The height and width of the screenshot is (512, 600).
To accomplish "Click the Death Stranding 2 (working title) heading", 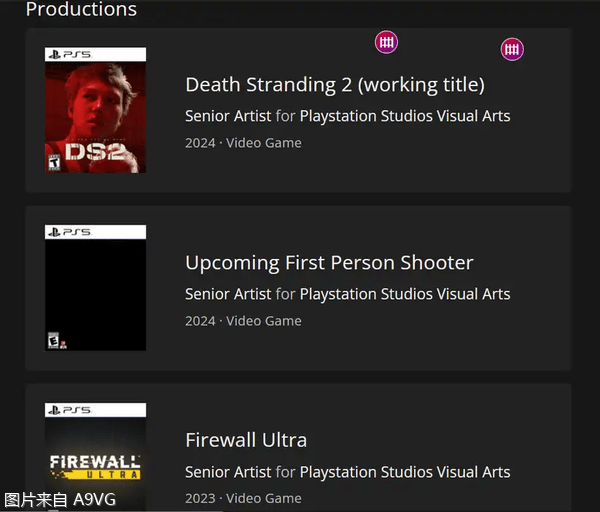I will coord(335,85).
